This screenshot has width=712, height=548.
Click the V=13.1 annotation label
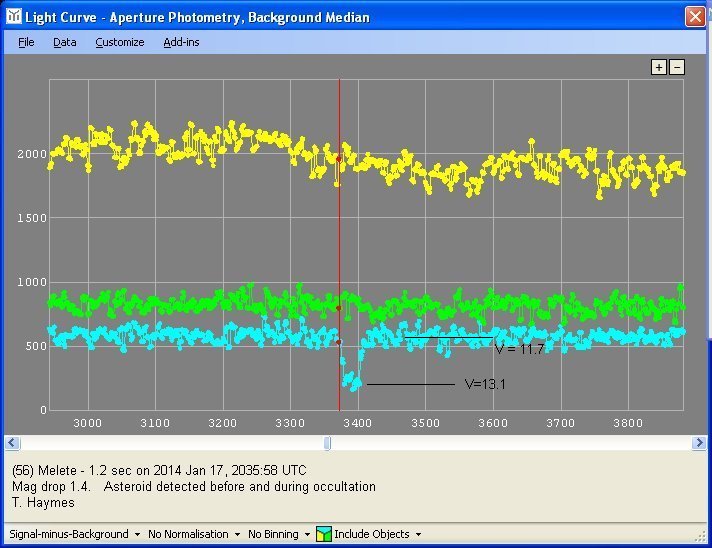pos(485,384)
